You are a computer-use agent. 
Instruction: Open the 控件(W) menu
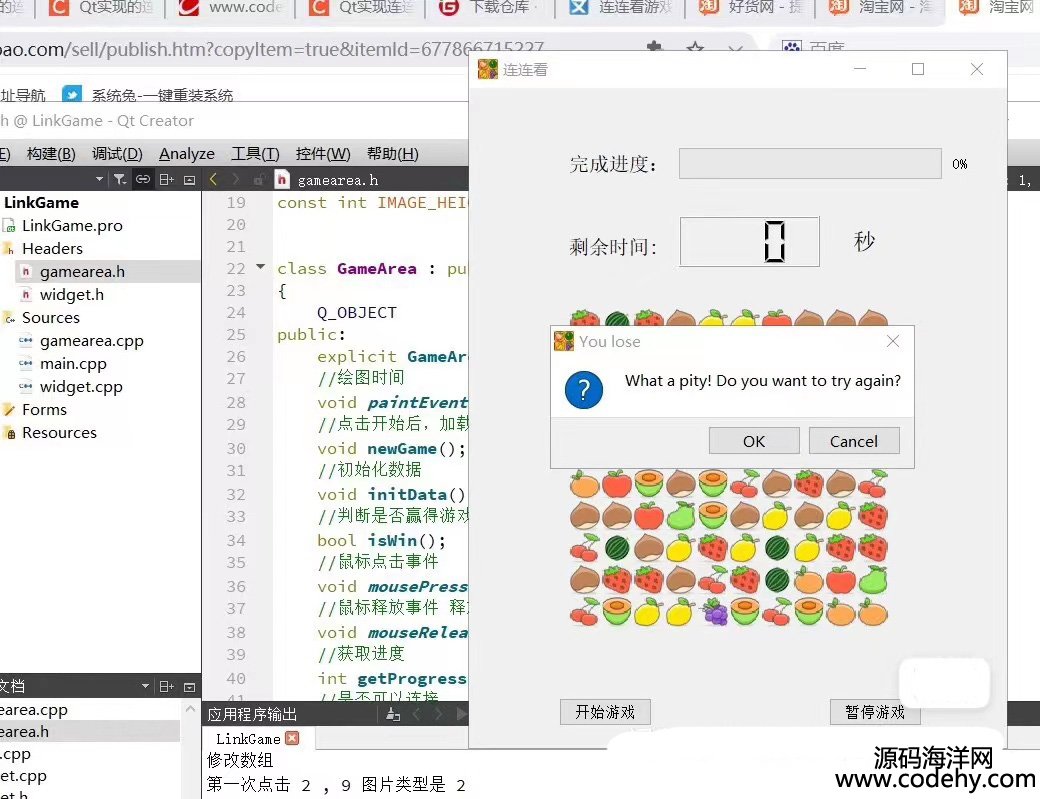point(323,154)
